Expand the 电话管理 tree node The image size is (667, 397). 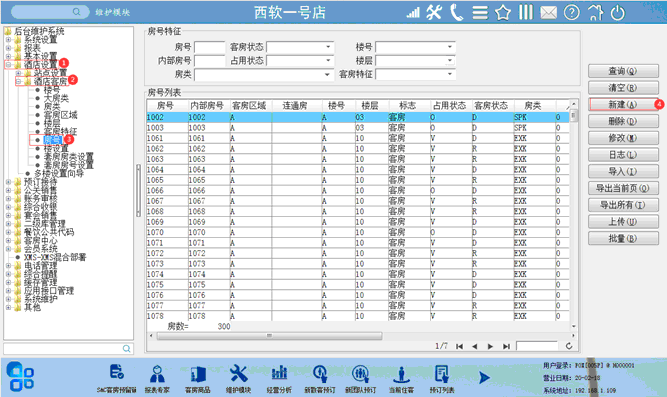point(8,266)
